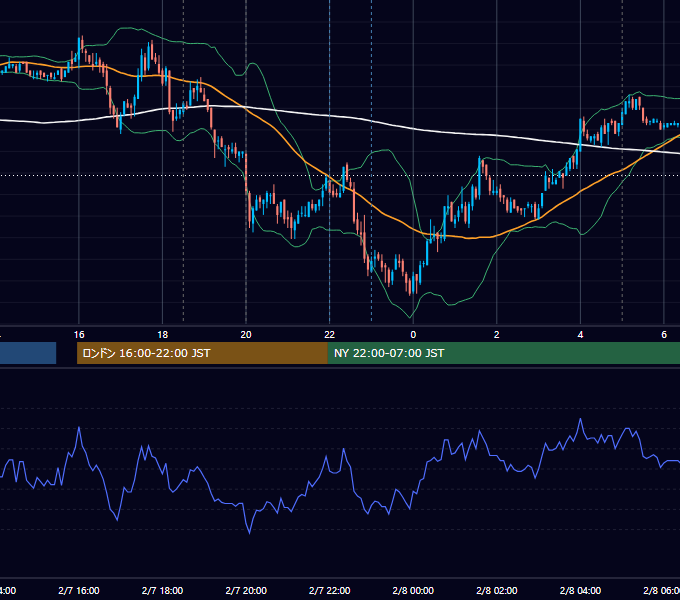Click the 2/8 00:00 date label

[x=413, y=590]
